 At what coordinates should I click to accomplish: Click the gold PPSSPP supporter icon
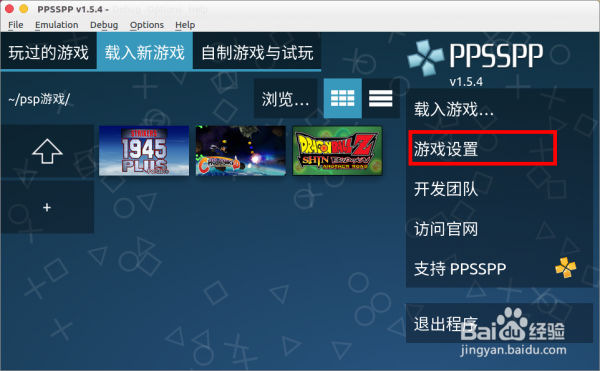(566, 267)
